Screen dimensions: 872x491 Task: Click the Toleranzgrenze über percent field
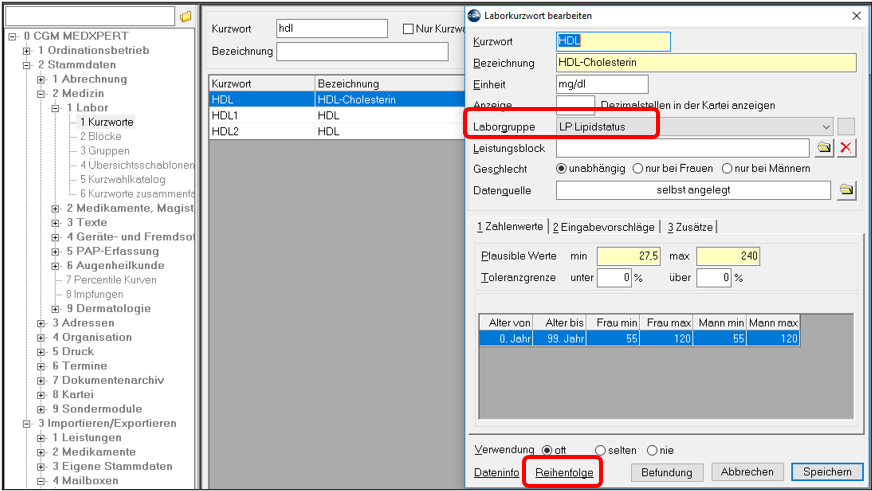pos(714,277)
